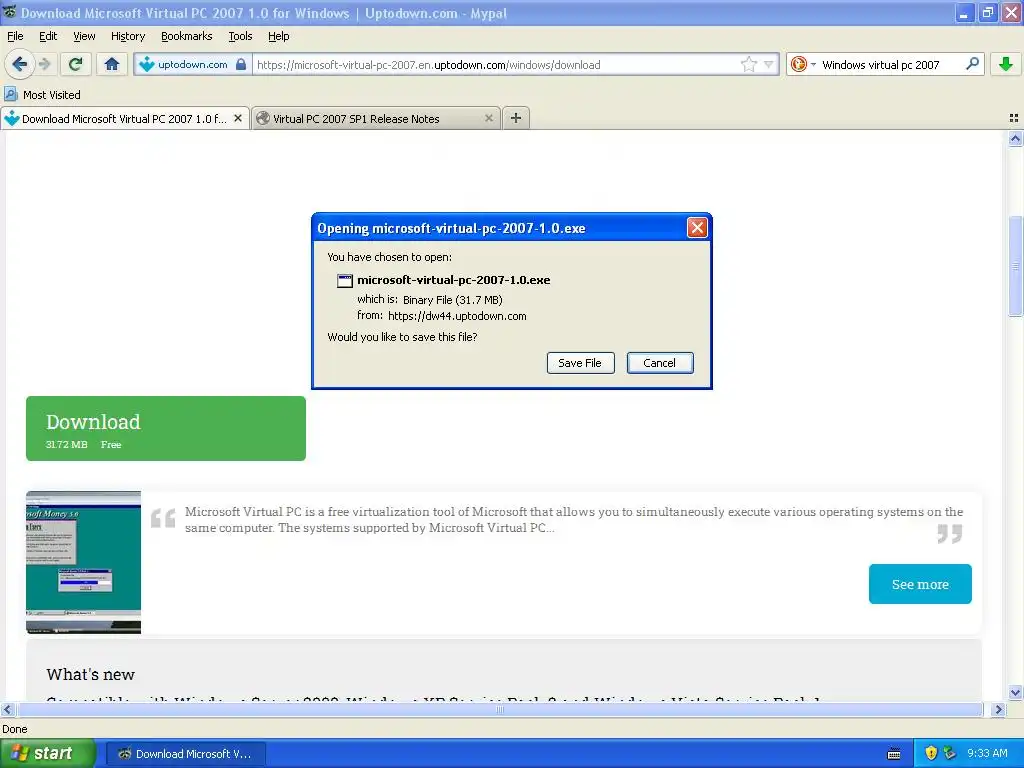This screenshot has width=1024, height=768.
Task: Go back with the browser back arrow
Action: (x=19, y=64)
